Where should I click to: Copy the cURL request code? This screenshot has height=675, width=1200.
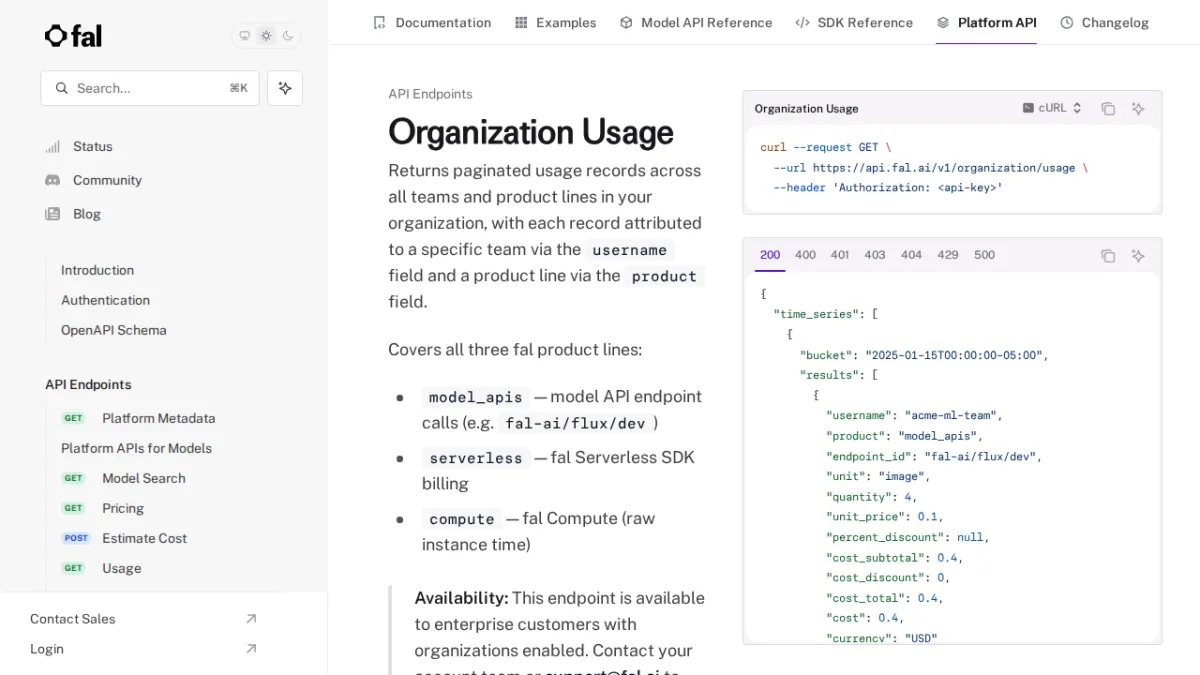[x=1108, y=109]
